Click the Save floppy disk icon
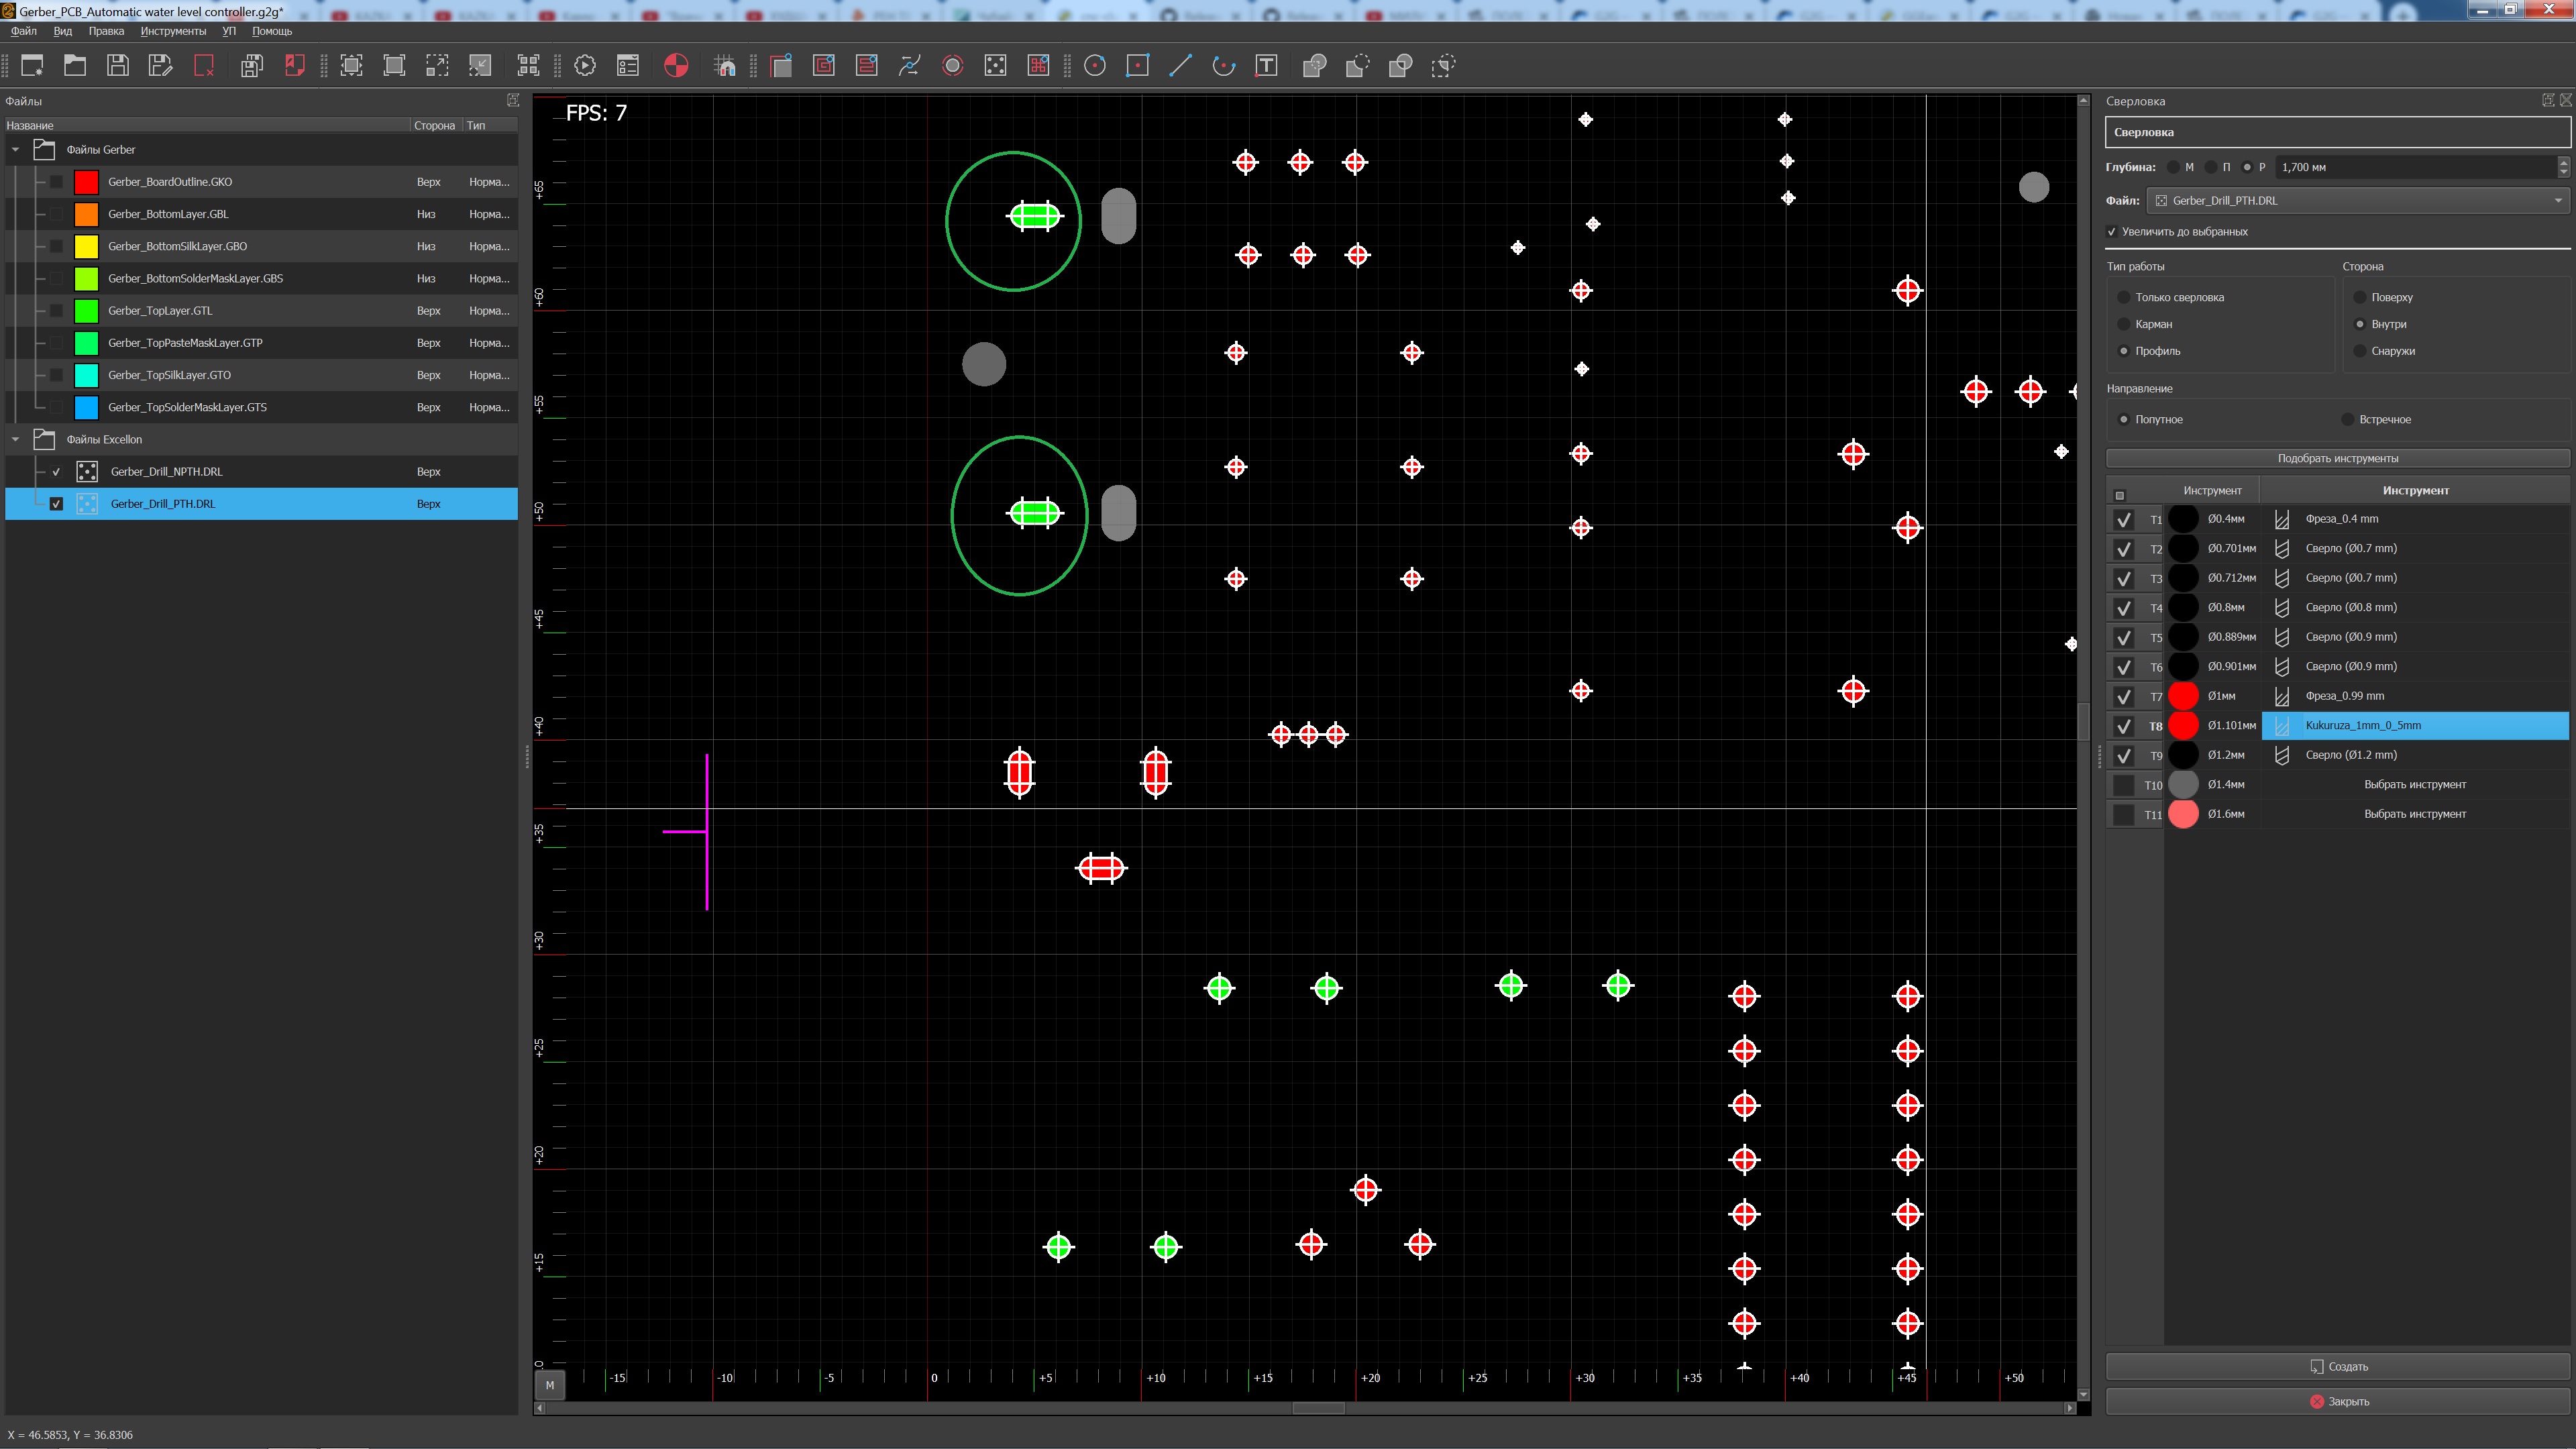The image size is (2576, 1449). point(118,66)
